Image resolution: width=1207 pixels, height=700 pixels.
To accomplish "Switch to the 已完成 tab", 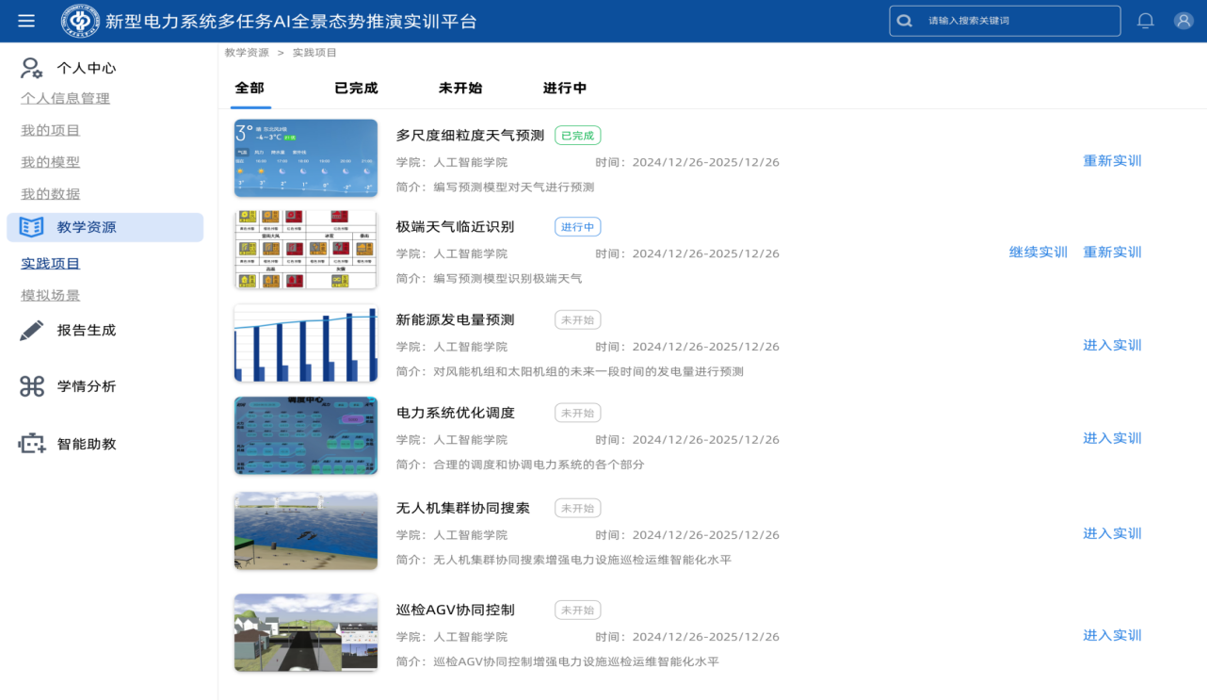I will [x=356, y=88].
